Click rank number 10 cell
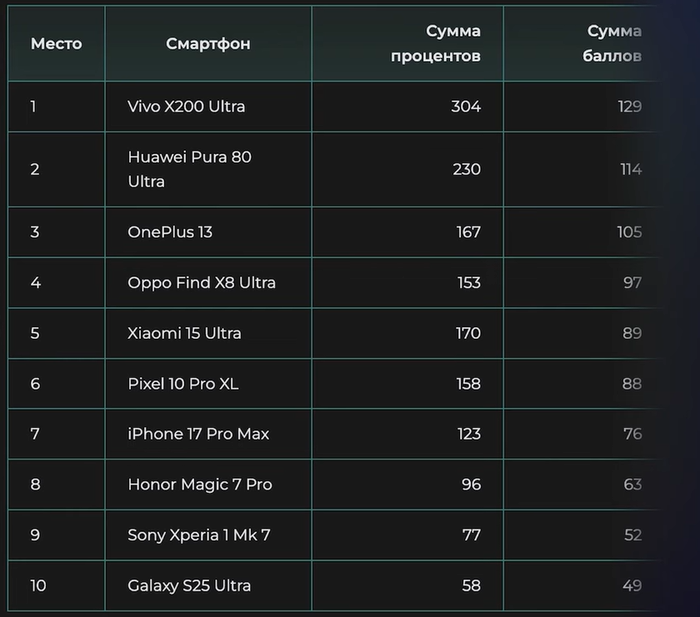This screenshot has height=617, width=700. click(38, 585)
